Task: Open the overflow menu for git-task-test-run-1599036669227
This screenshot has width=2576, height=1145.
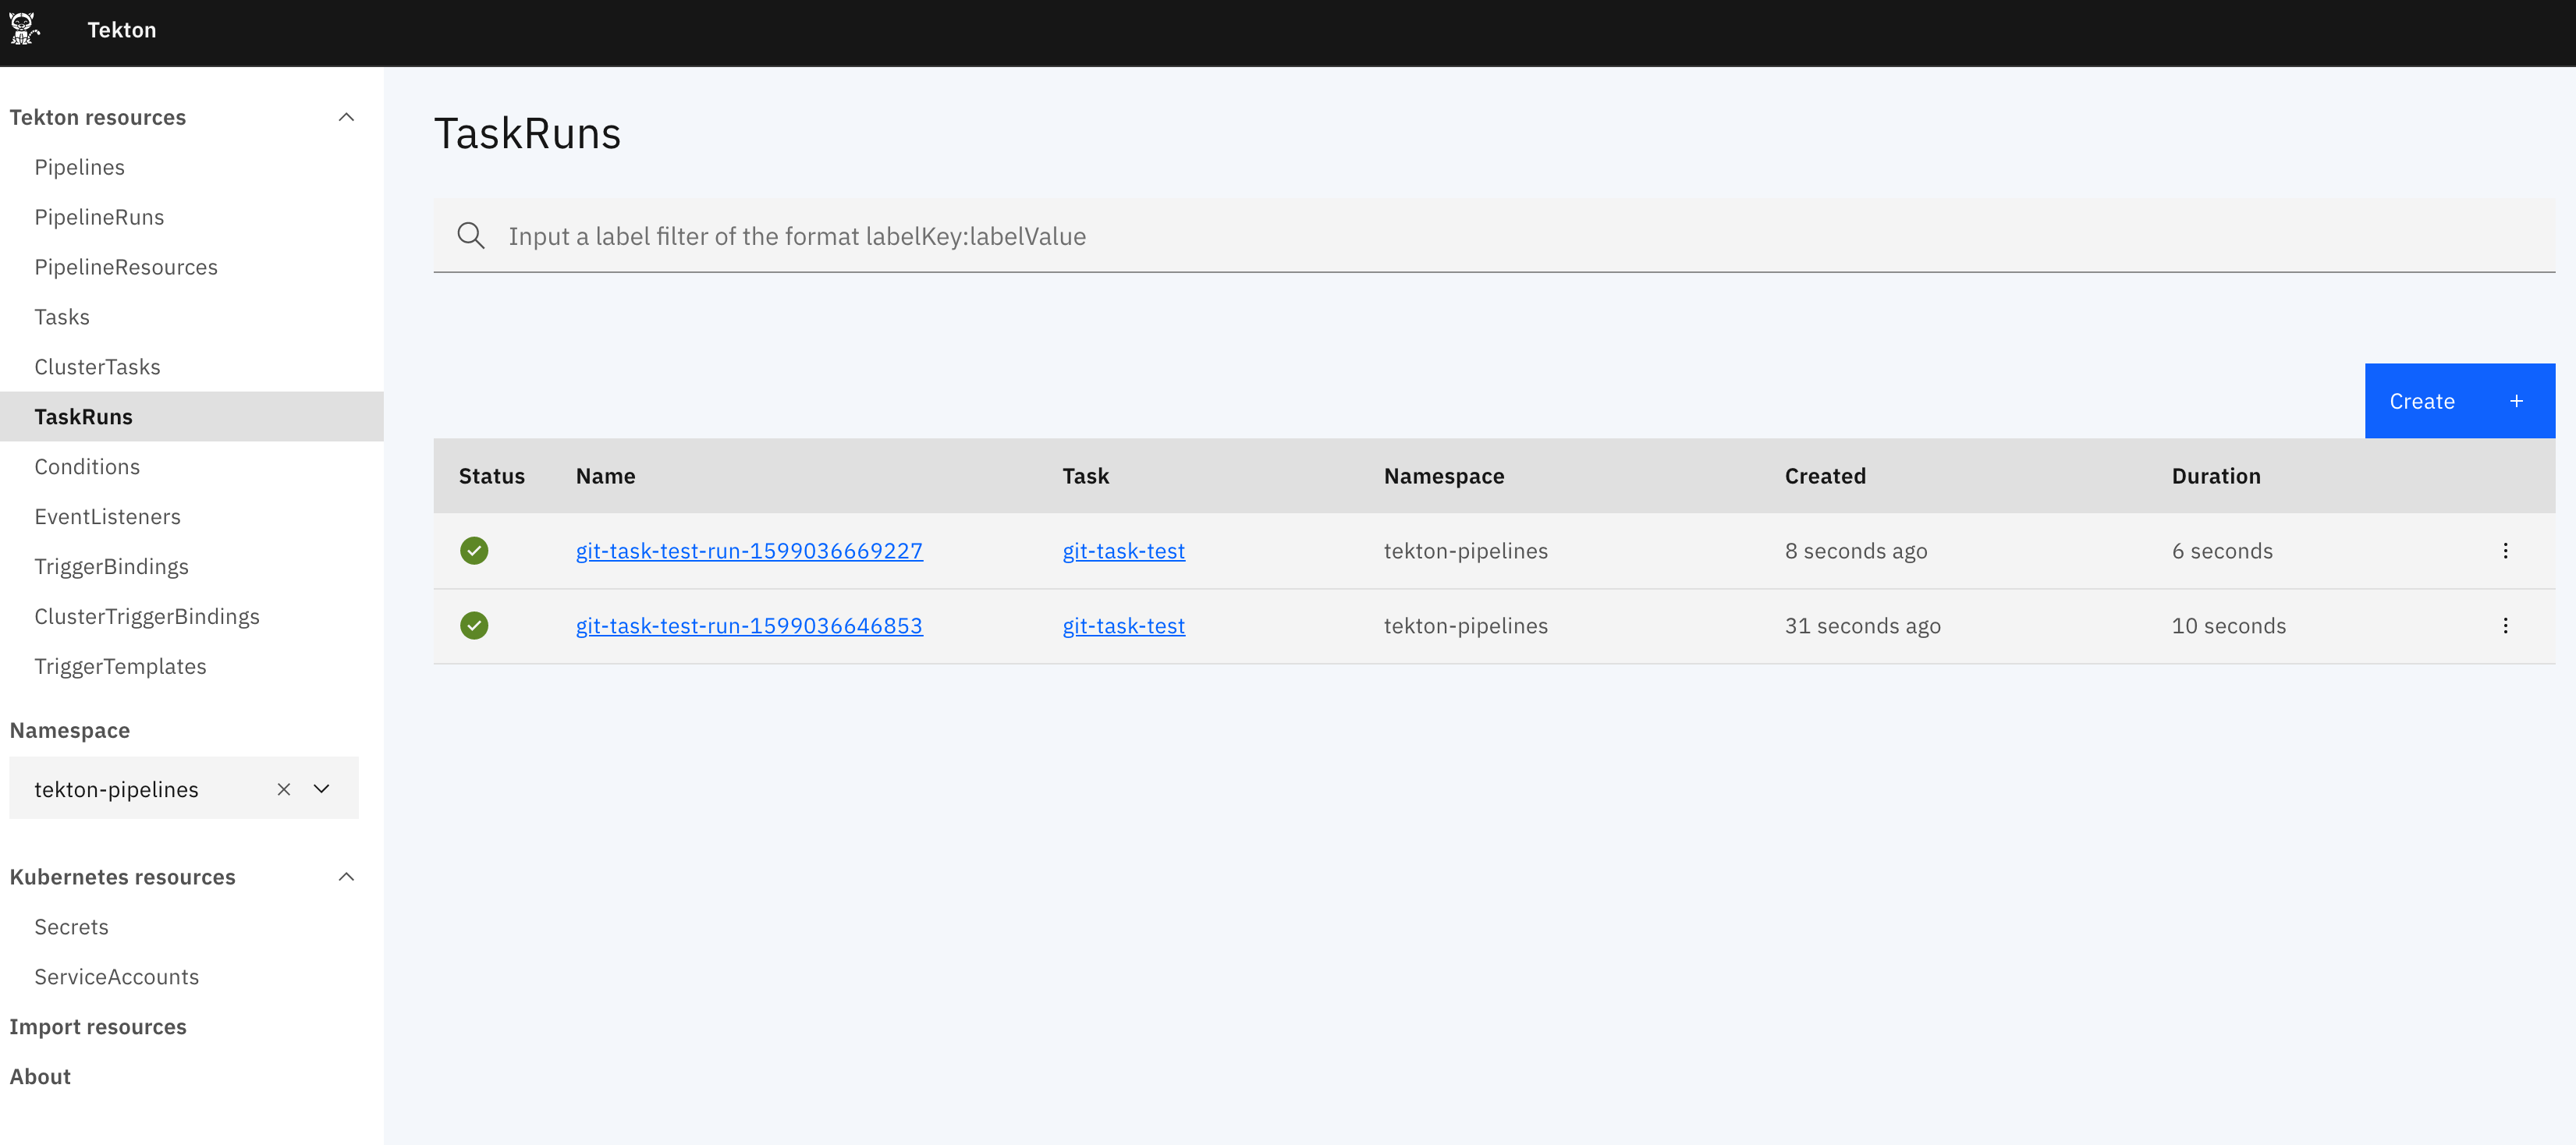Action: [2506, 550]
